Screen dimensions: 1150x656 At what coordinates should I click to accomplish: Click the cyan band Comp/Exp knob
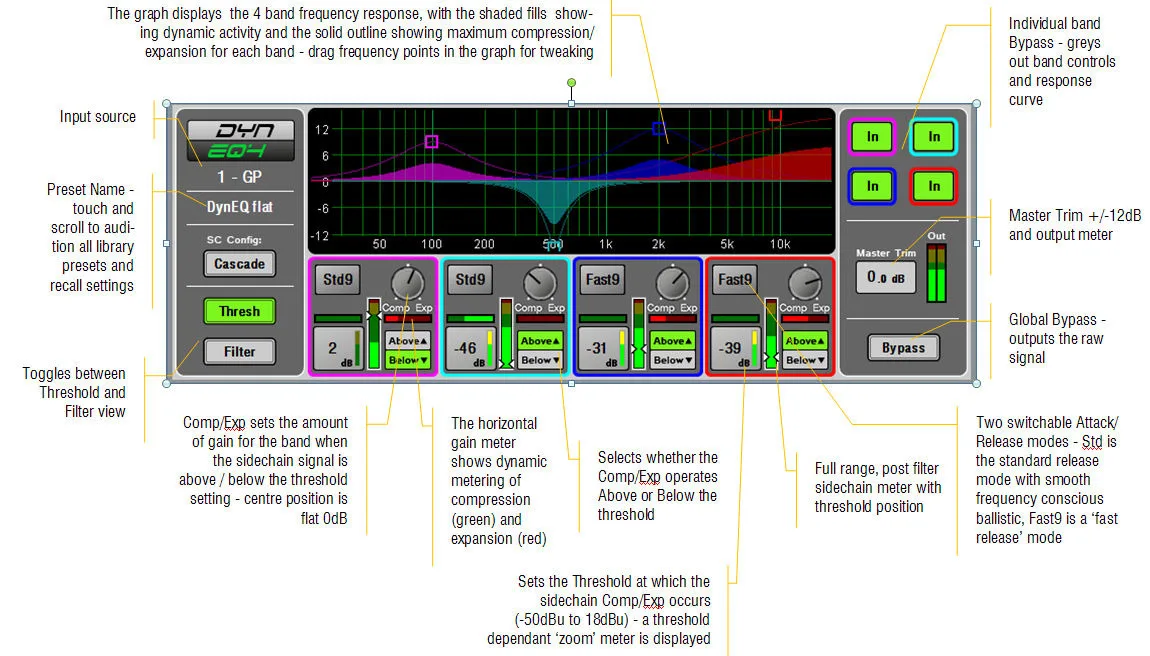541,283
